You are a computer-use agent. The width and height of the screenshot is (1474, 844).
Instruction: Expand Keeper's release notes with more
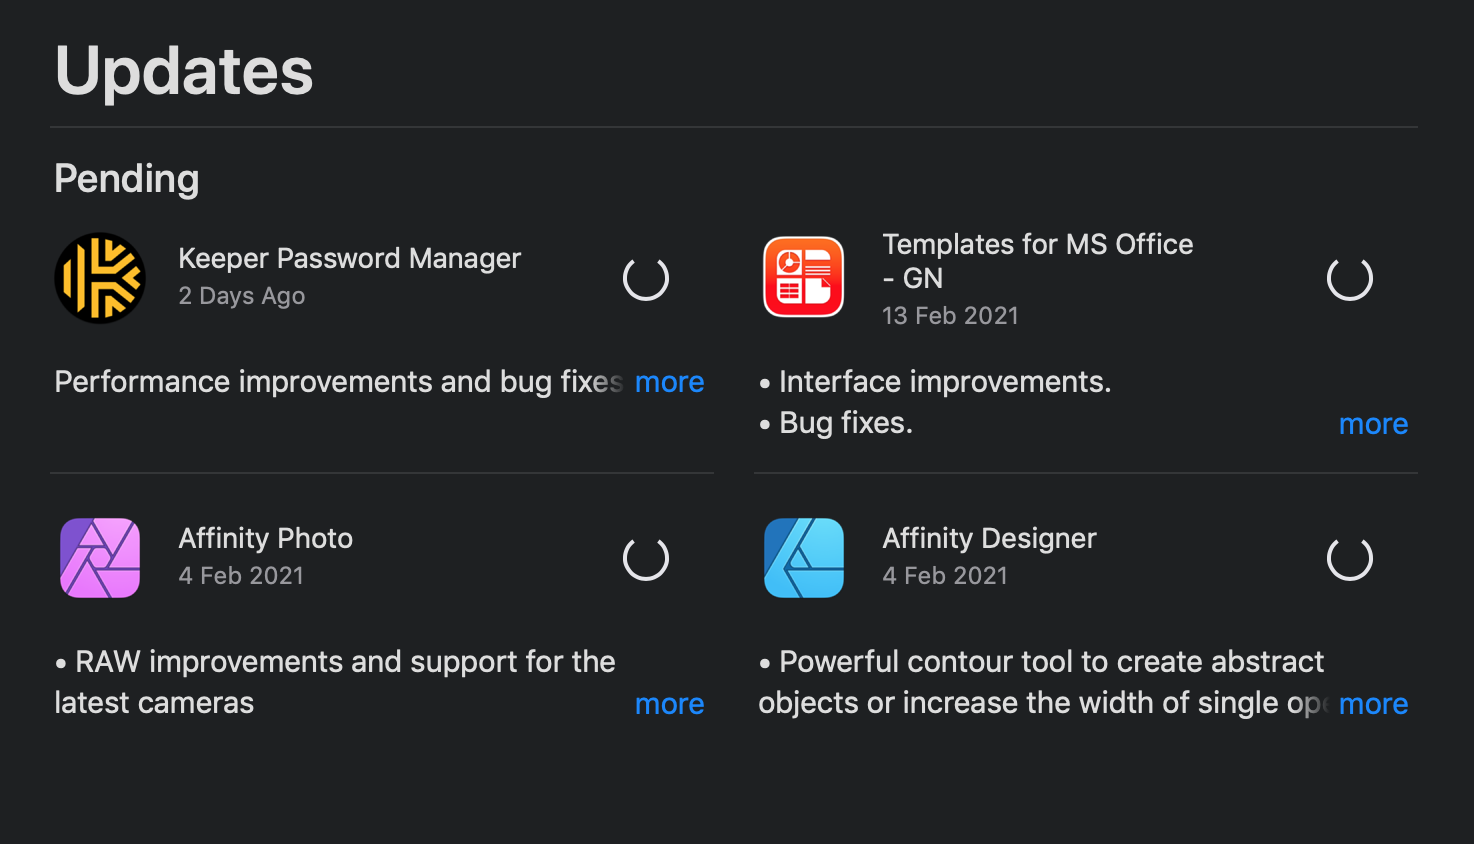click(669, 382)
